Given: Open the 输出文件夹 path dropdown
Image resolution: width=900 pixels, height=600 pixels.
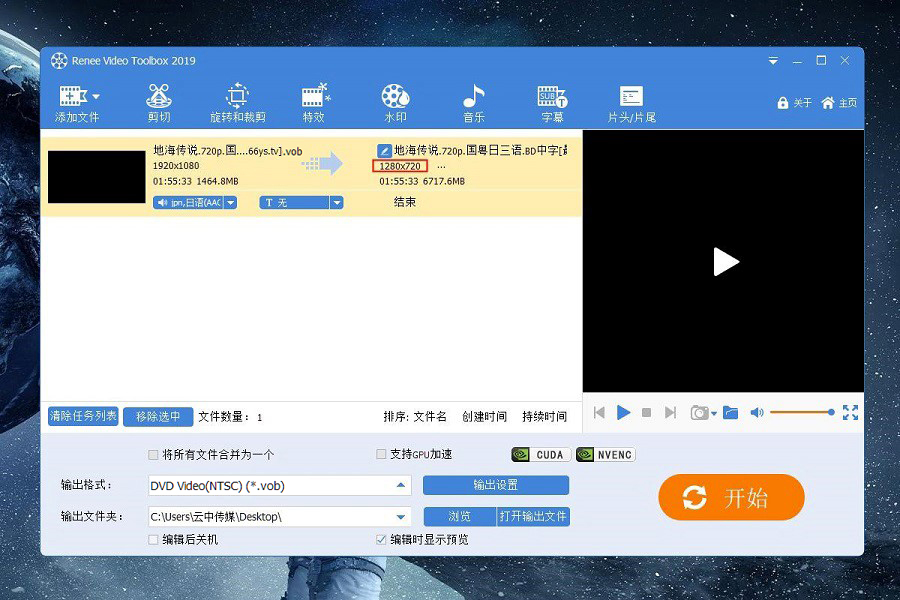Looking at the screenshot, I should pyautogui.click(x=401, y=517).
